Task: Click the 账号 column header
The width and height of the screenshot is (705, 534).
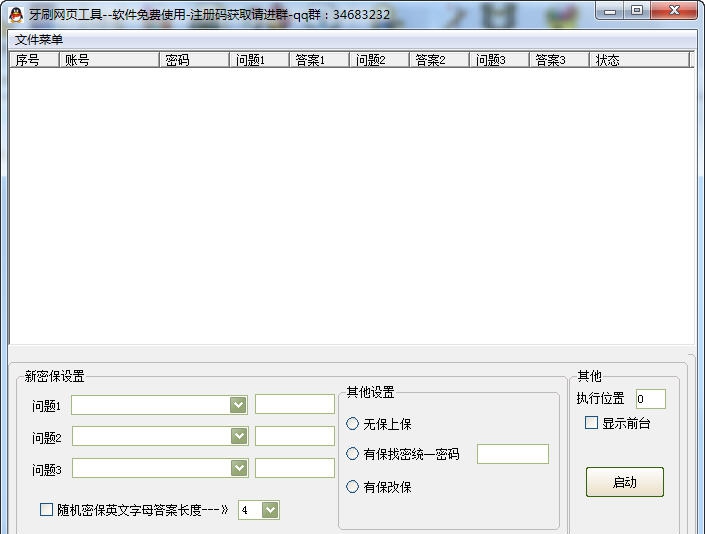Action: (x=109, y=60)
